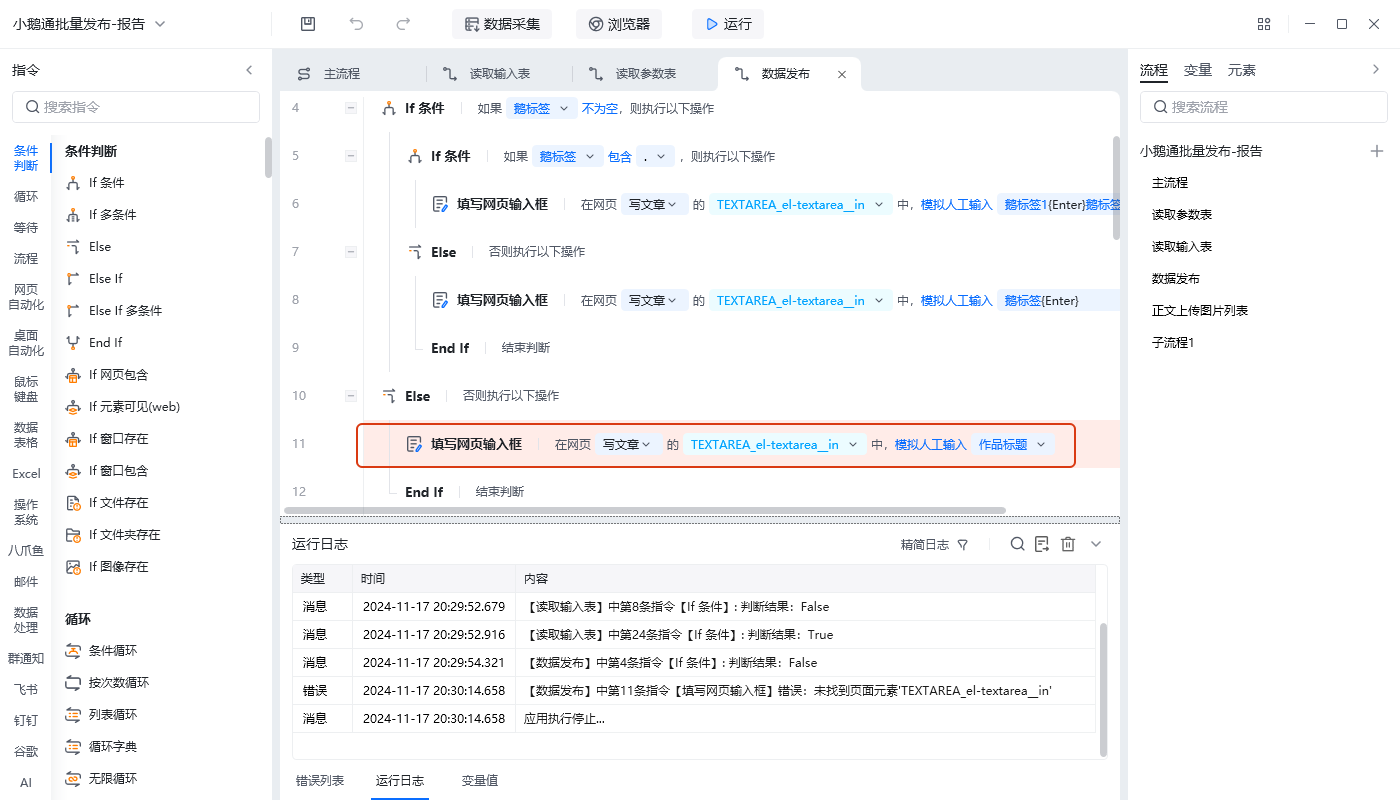Collapse the 指令 panel with left chevron
Screen dimensions: 1400x800
[250, 70]
